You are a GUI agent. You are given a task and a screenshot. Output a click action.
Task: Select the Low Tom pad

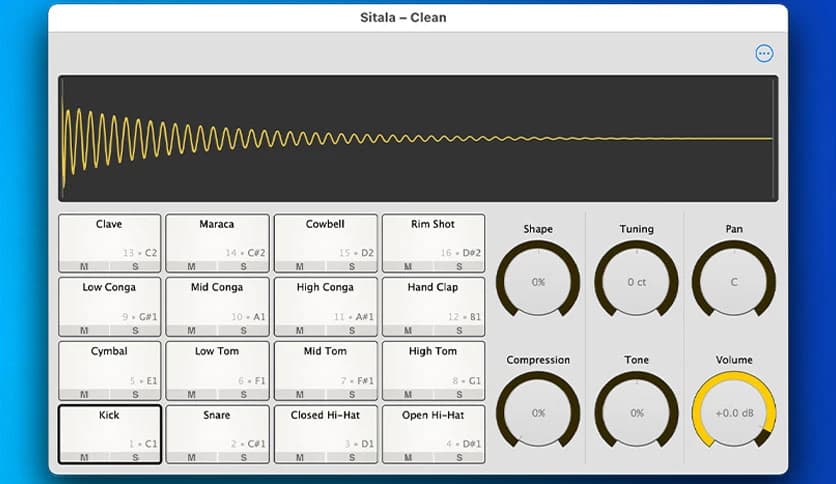tap(218, 370)
